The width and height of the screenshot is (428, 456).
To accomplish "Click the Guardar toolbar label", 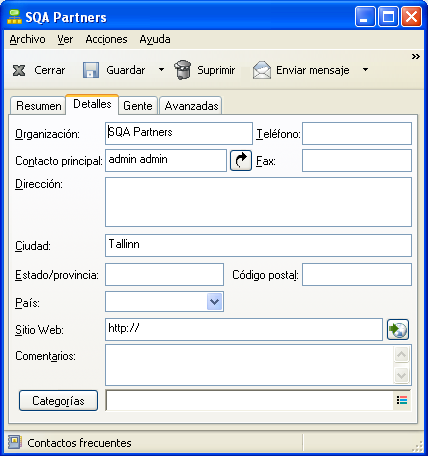I will point(126,70).
